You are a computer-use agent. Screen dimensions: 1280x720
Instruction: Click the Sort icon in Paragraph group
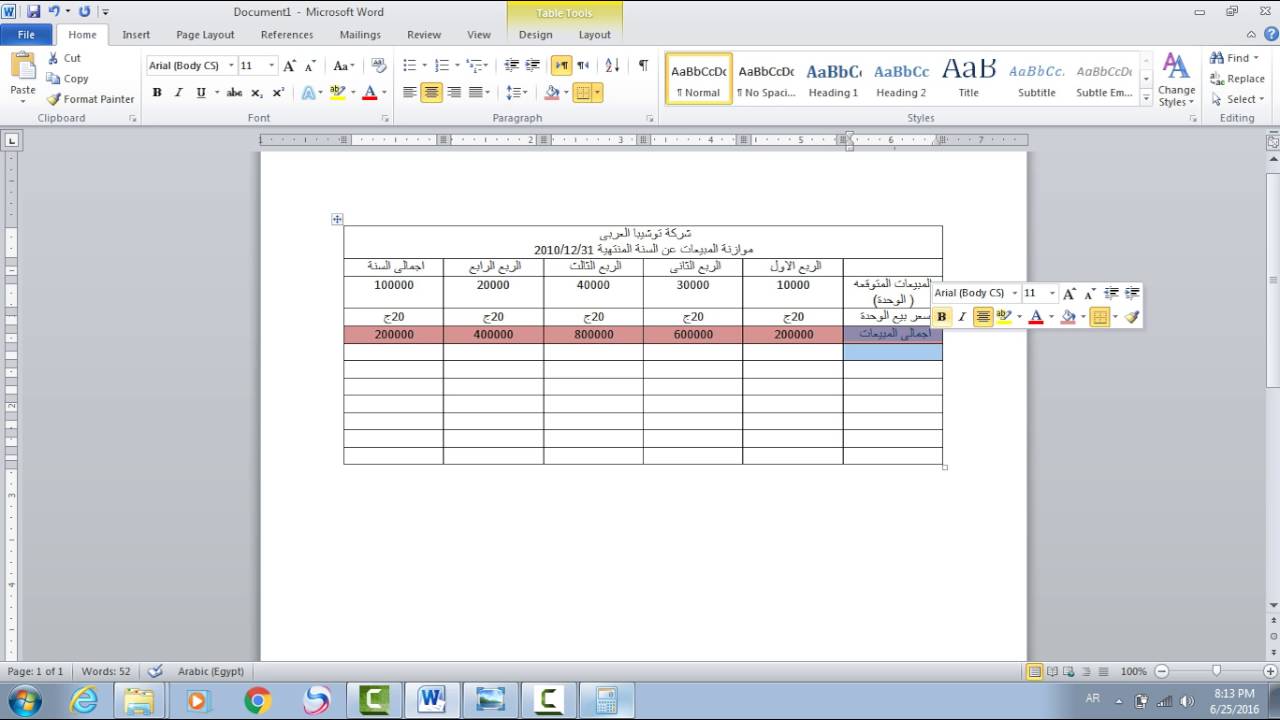(612, 66)
